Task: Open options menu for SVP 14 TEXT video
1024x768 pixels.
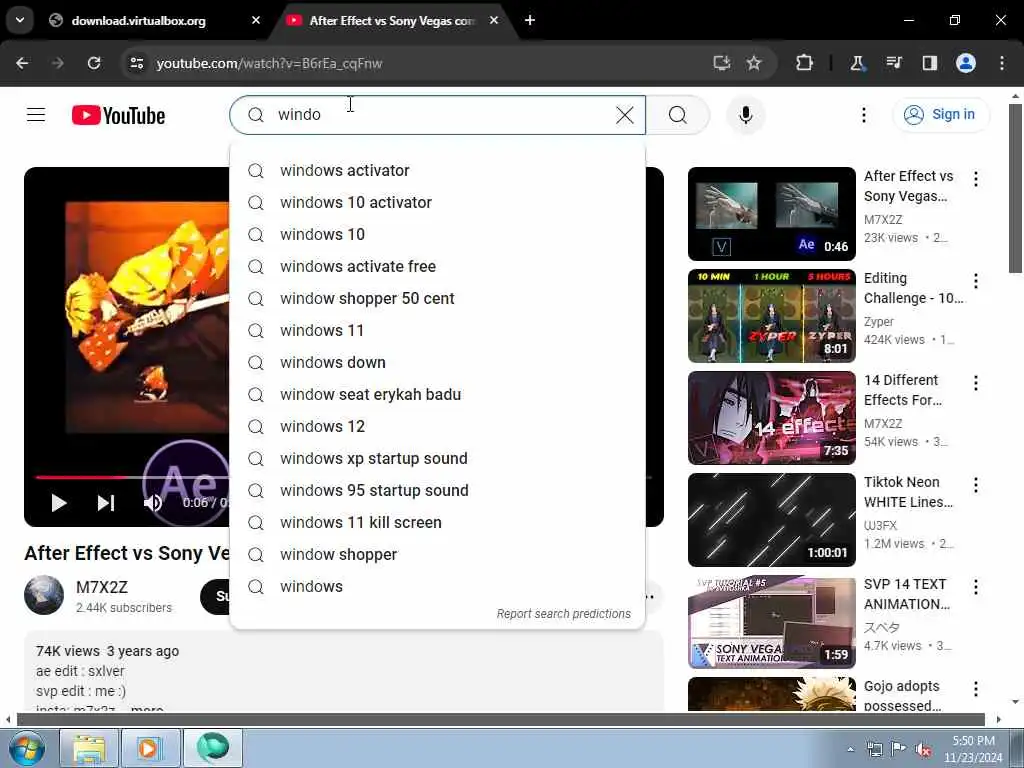Action: (x=976, y=586)
